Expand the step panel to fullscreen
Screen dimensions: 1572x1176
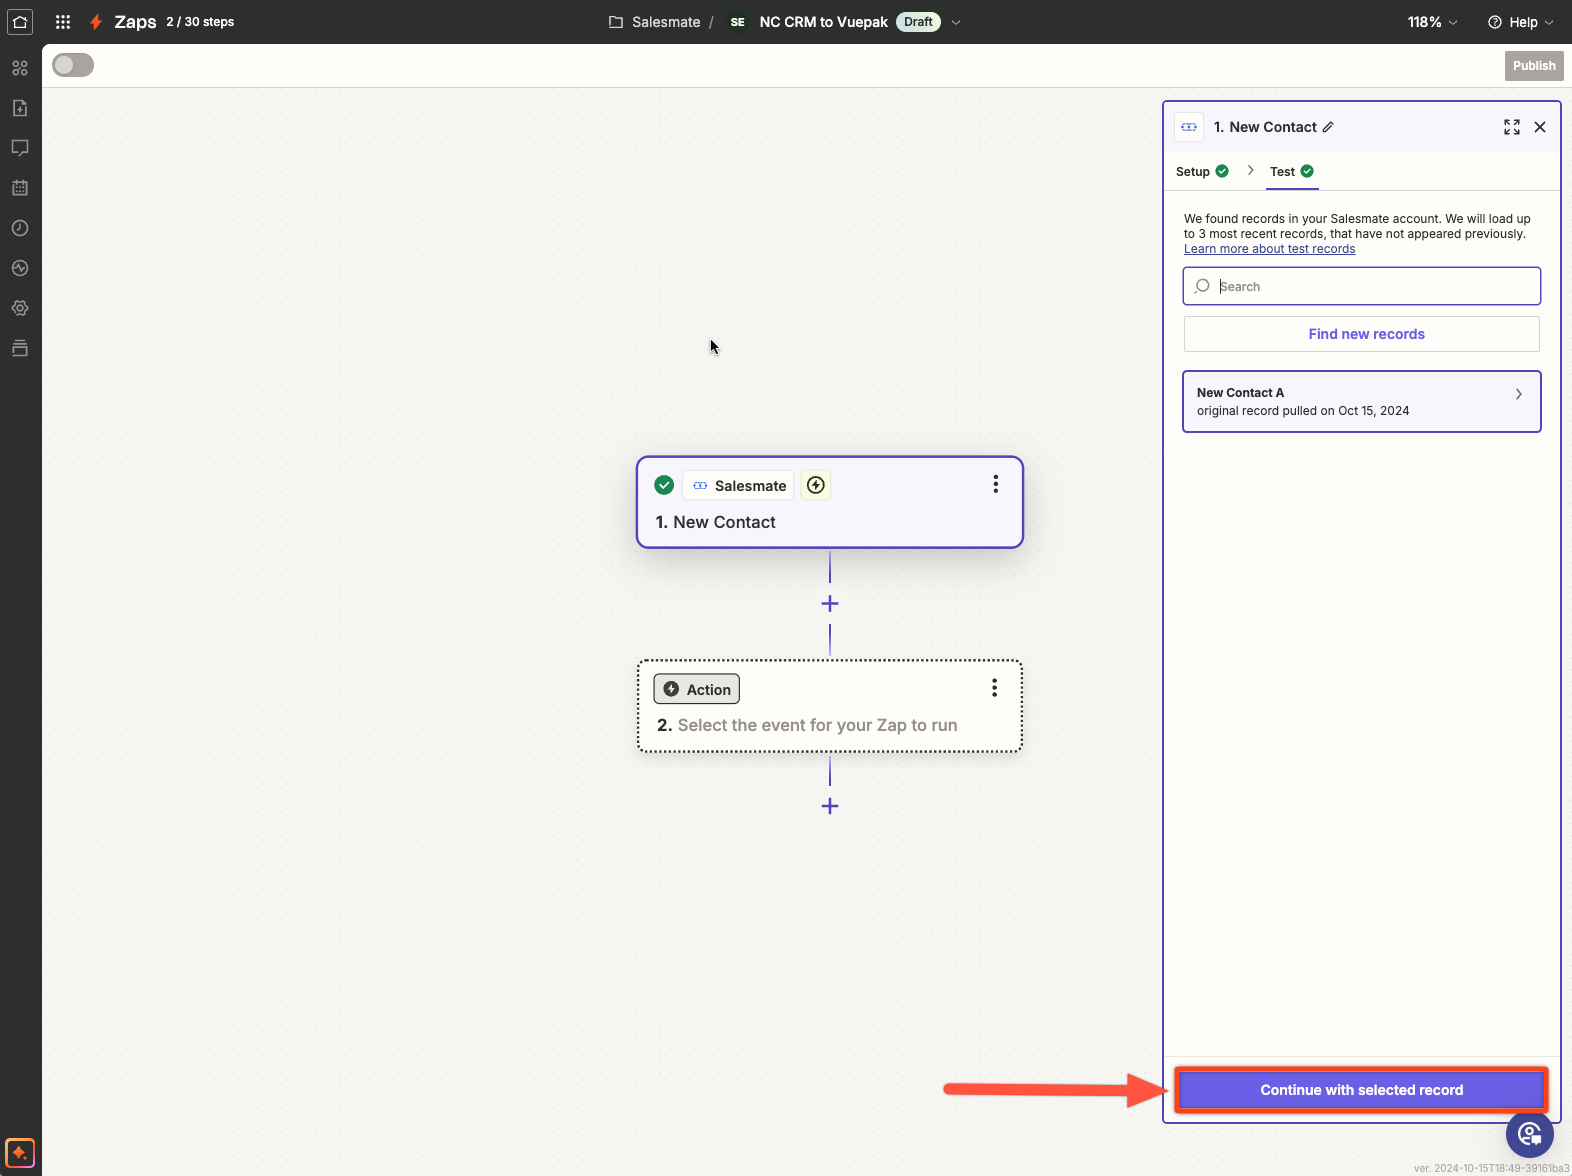point(1511,127)
